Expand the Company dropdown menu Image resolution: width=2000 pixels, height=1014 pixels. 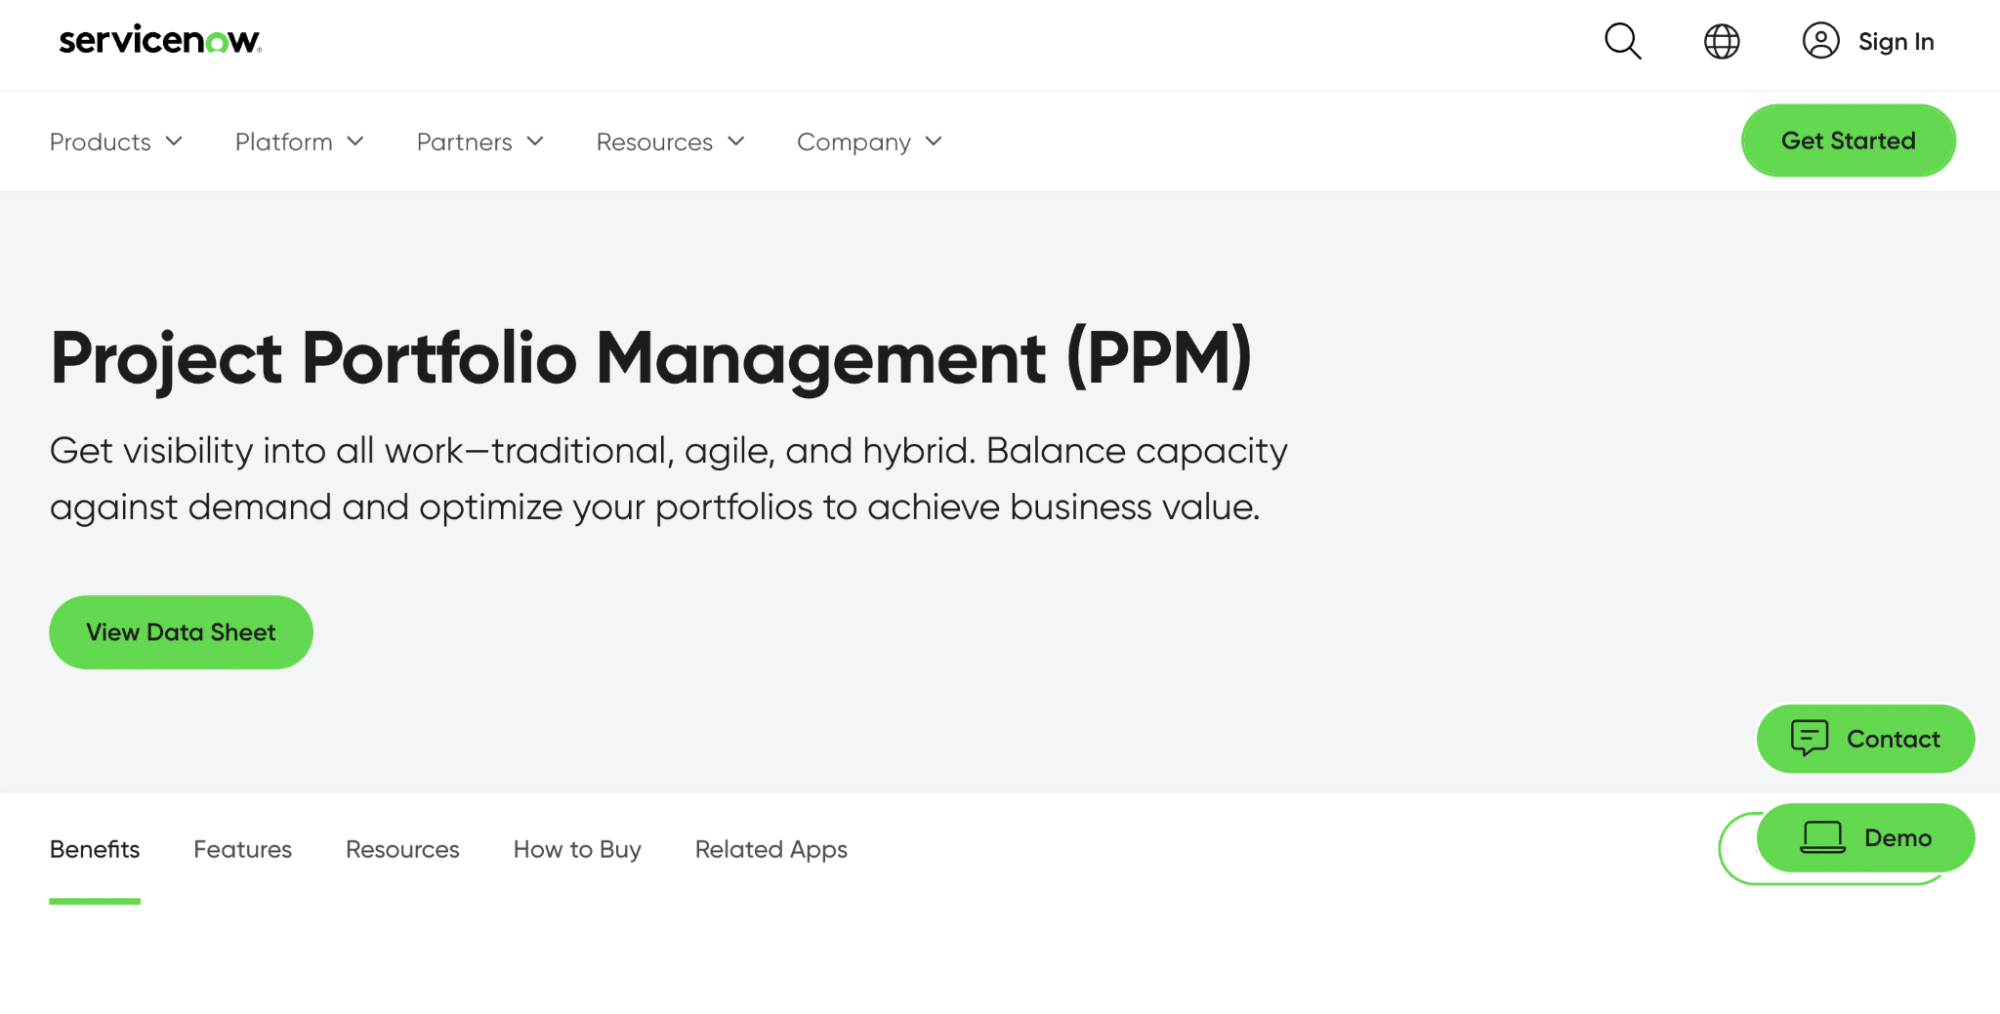click(x=869, y=142)
